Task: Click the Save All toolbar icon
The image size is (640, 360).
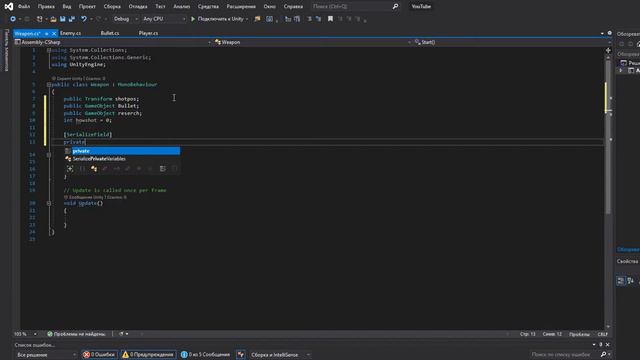Action: coord(72,19)
